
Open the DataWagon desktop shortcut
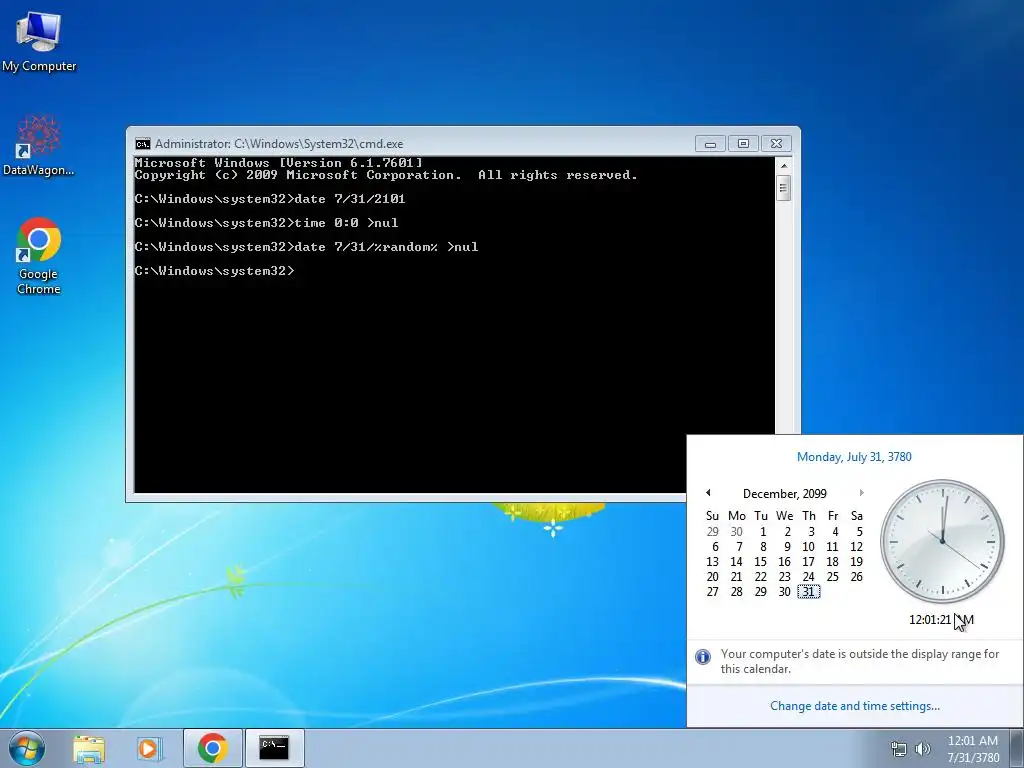pos(39,146)
